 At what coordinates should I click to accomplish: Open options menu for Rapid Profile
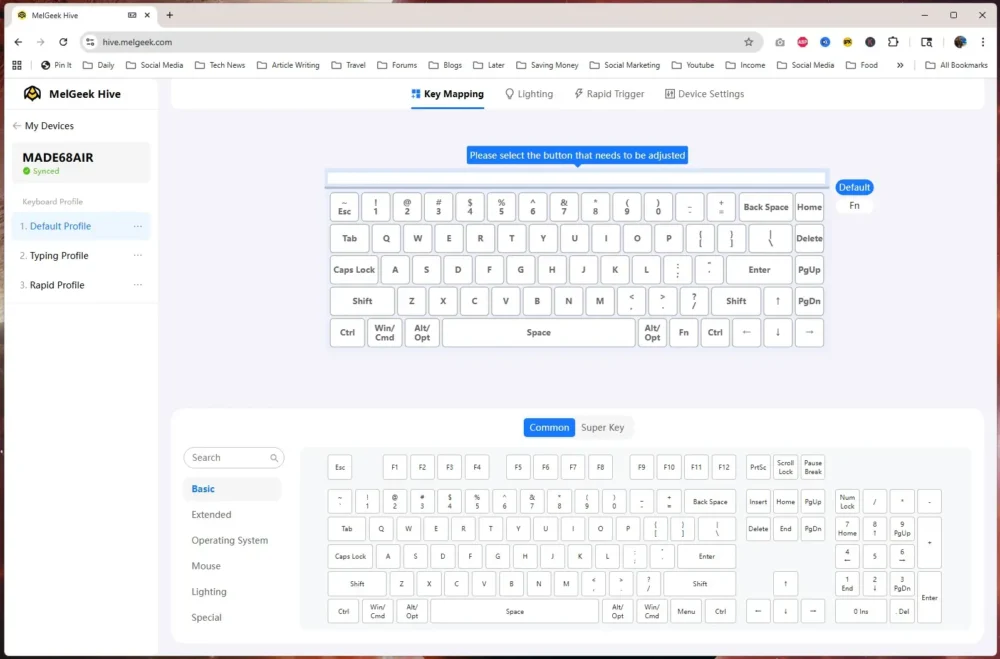click(138, 285)
